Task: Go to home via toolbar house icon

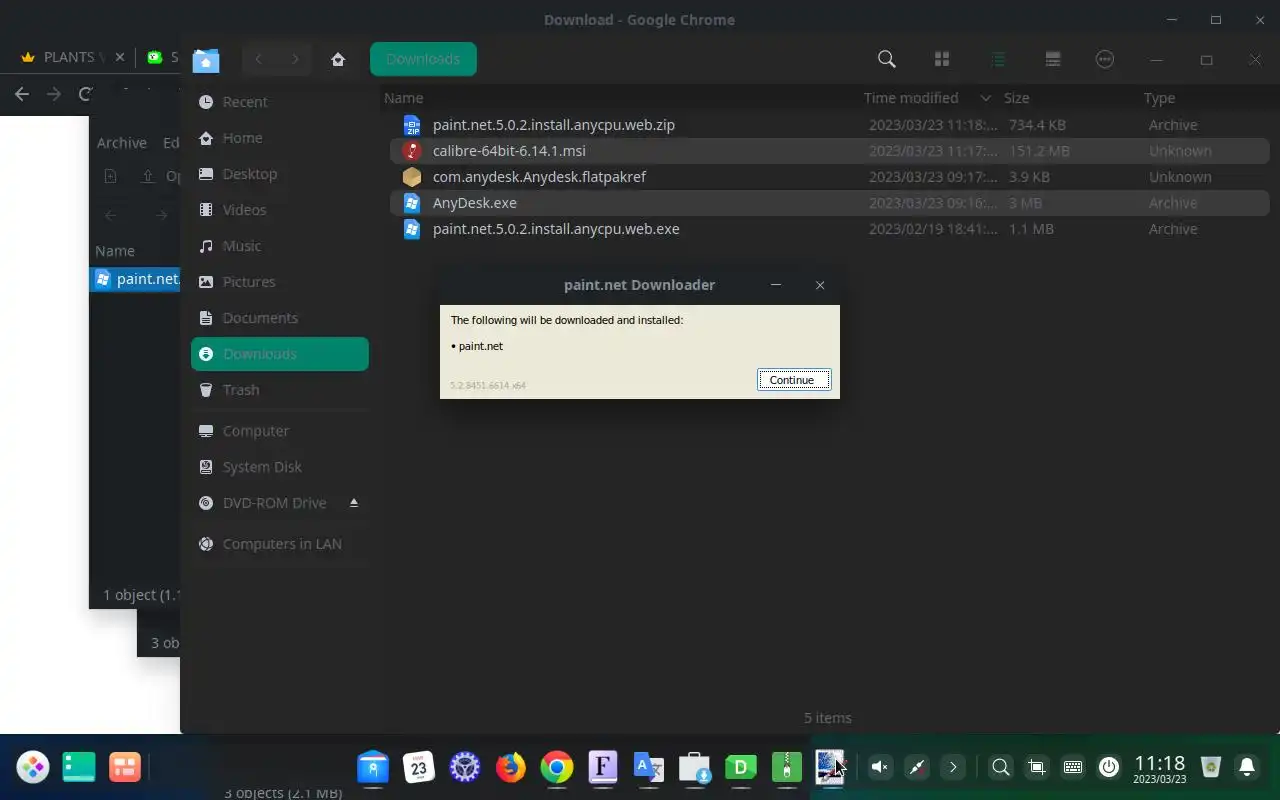Action: point(338,59)
